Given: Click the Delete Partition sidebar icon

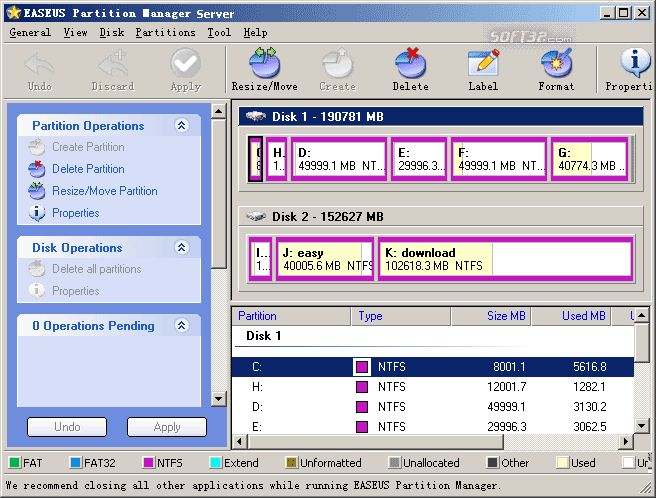Looking at the screenshot, I should 37,169.
